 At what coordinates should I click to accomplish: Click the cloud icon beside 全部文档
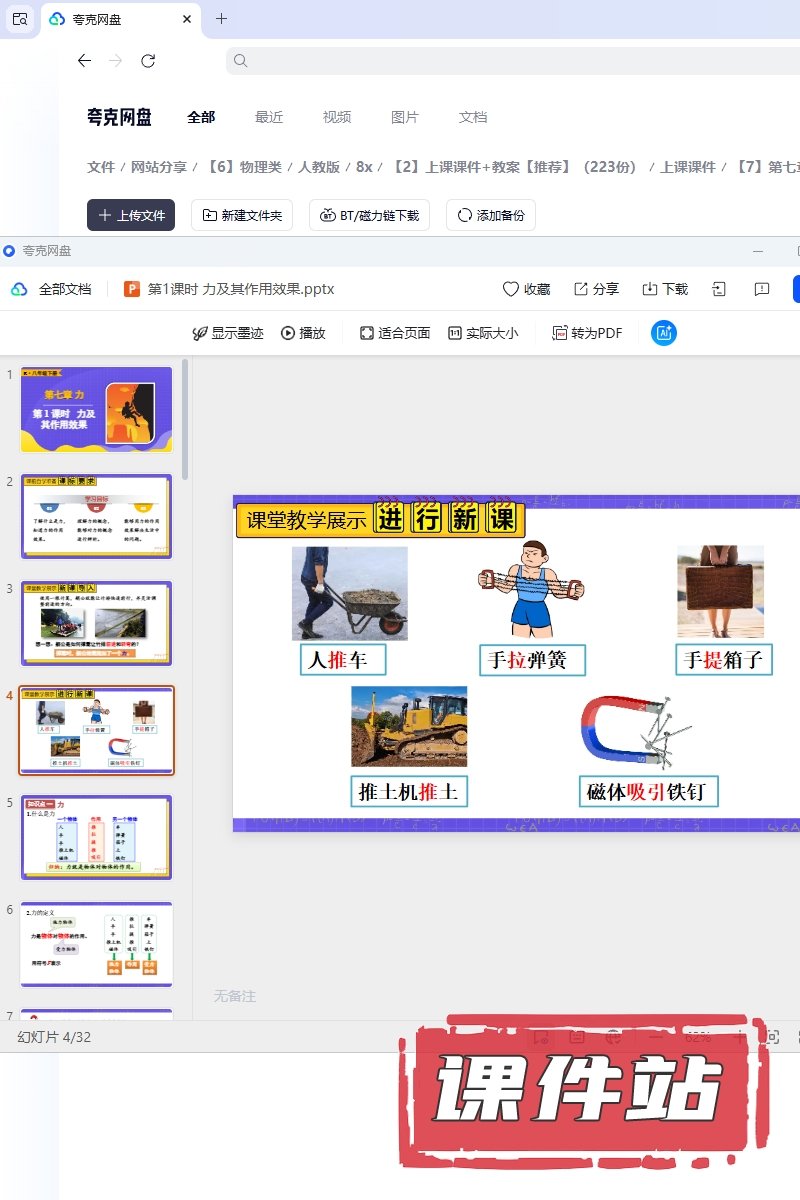coord(19,289)
